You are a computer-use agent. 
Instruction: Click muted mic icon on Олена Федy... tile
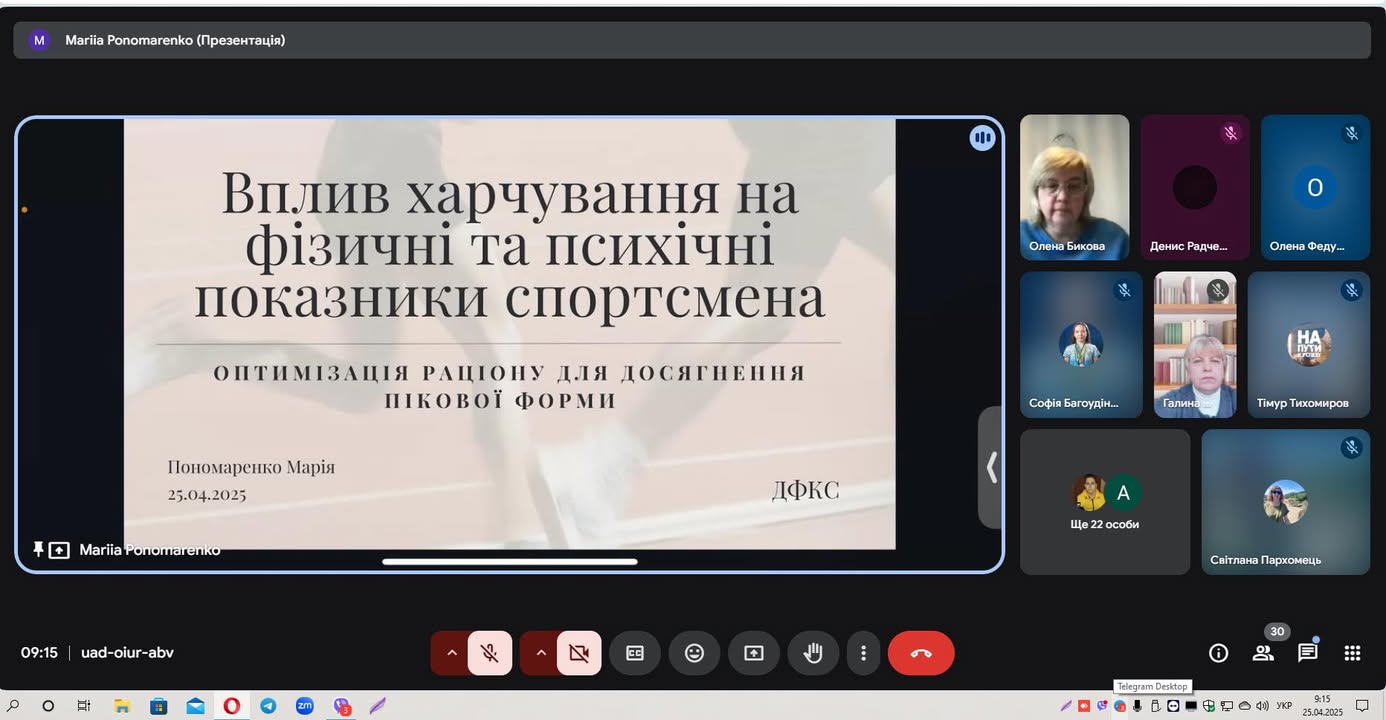coord(1351,133)
